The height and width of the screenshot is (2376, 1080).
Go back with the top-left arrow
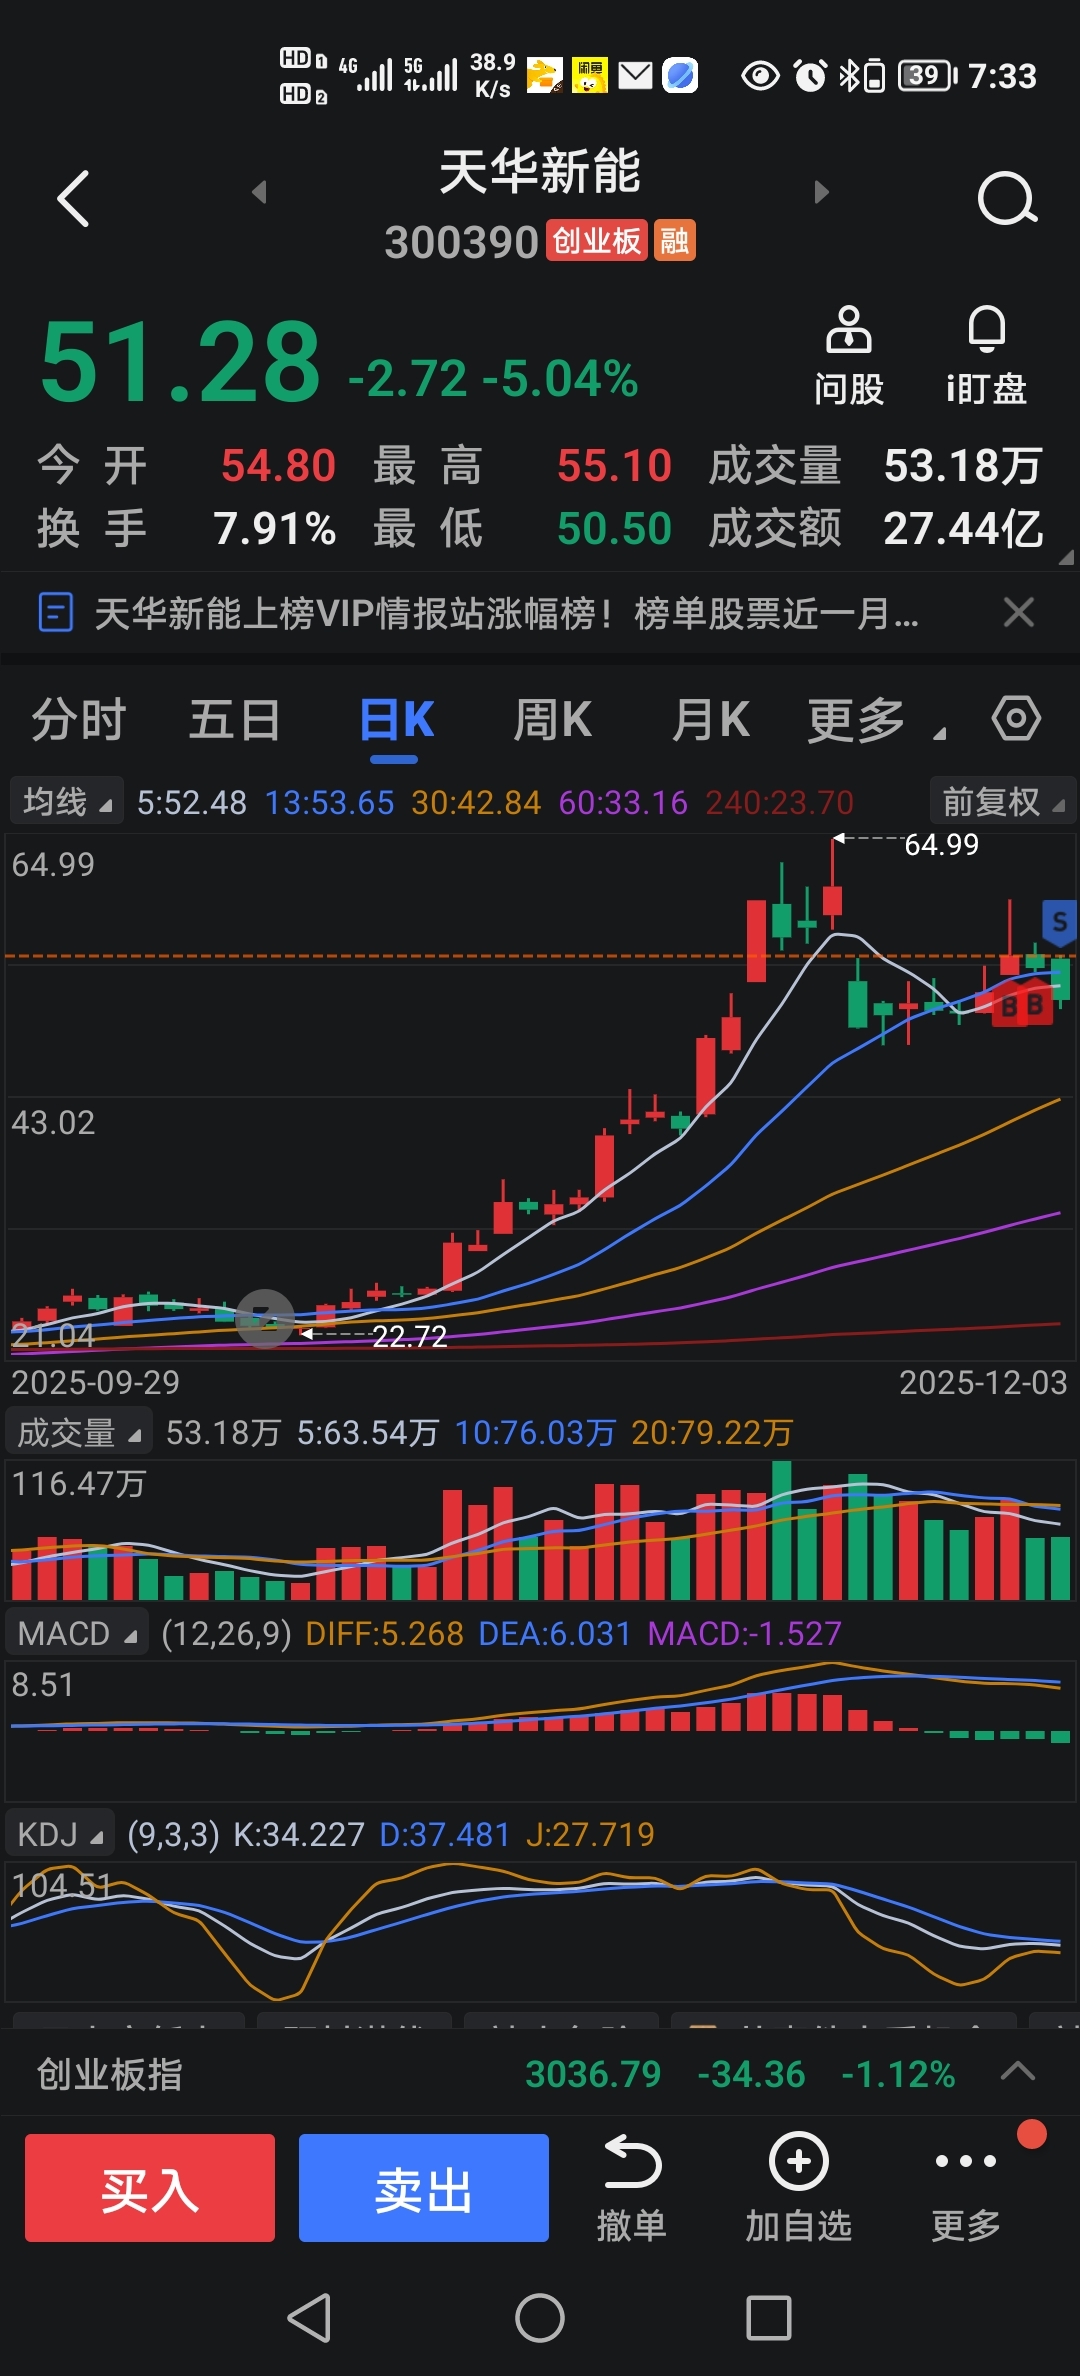73,199
